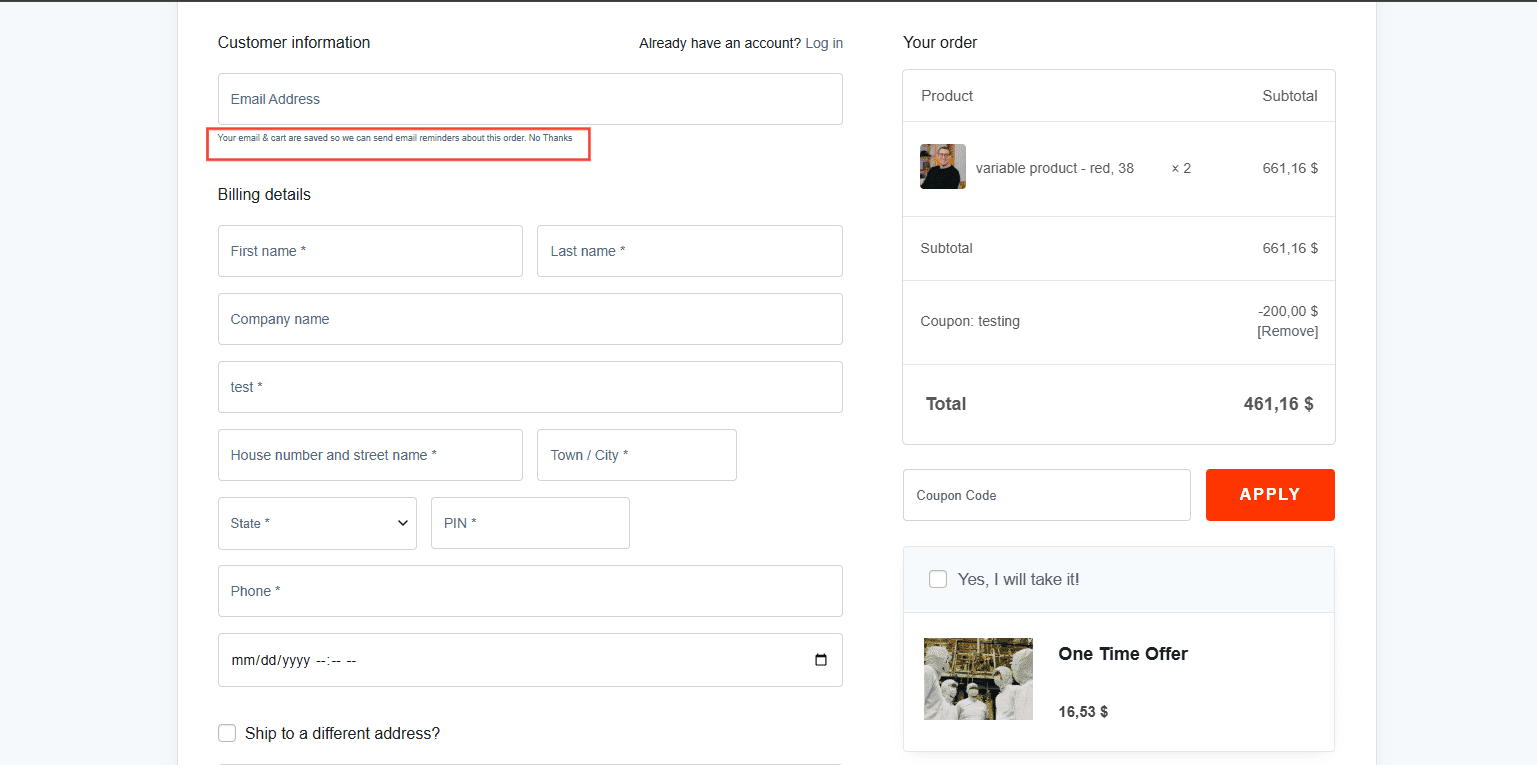
Task: Click the One Time Offer title
Action: pyautogui.click(x=1123, y=654)
